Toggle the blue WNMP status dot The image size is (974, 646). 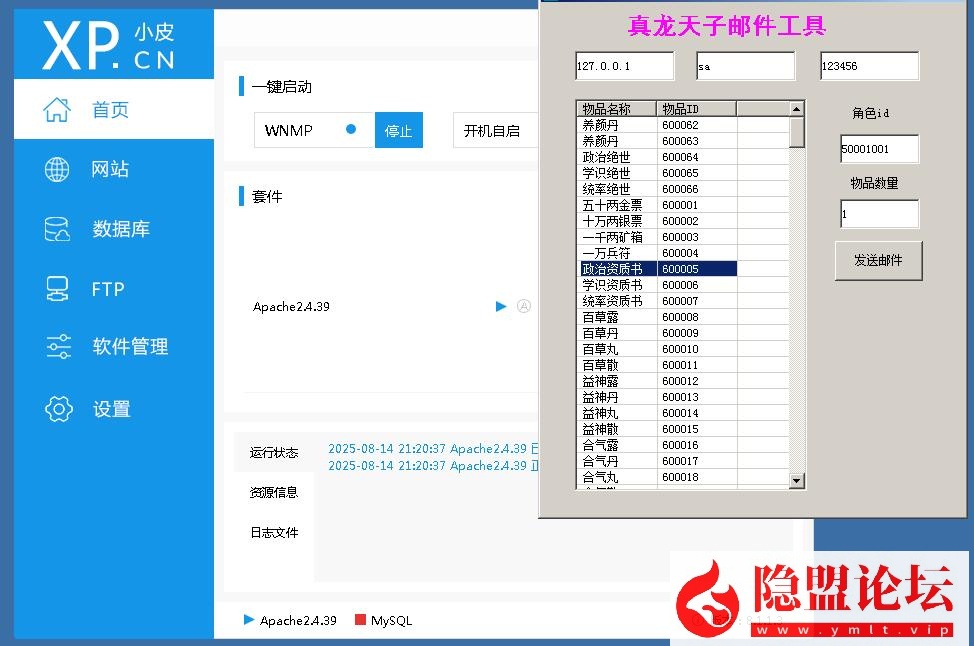coord(351,129)
